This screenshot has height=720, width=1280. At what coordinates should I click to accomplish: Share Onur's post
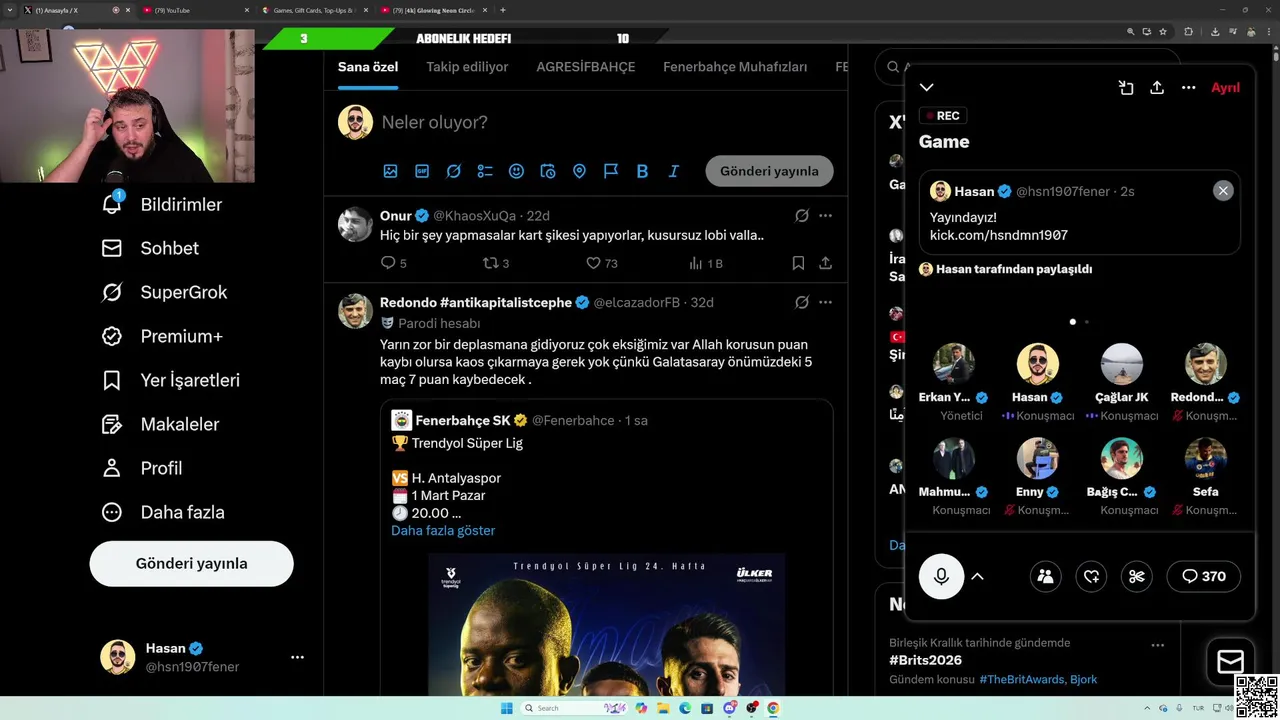pos(825,263)
